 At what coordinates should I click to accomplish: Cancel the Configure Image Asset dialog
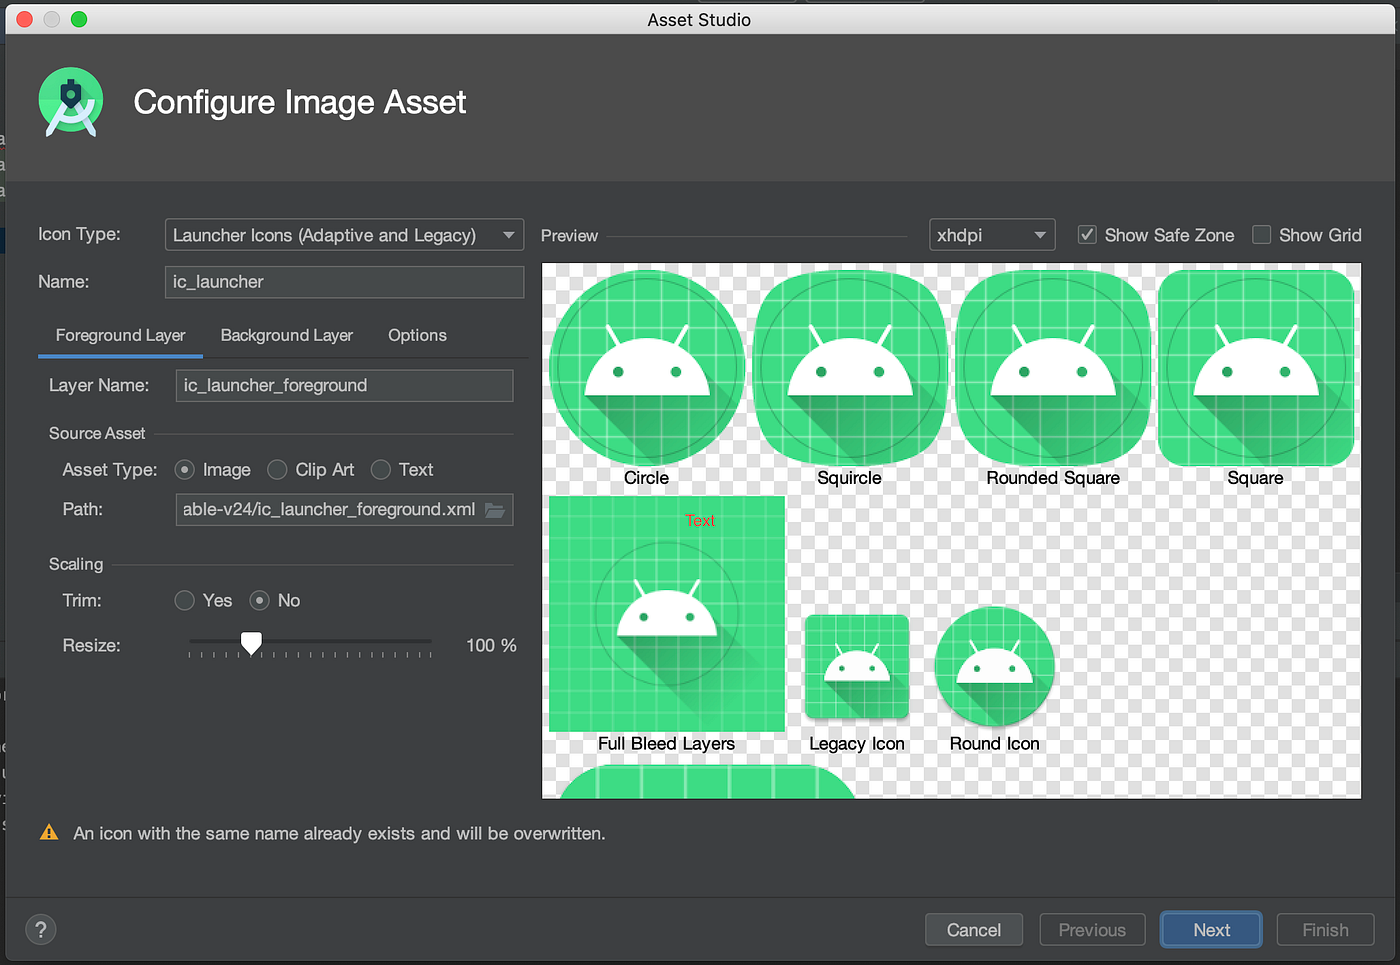(973, 929)
